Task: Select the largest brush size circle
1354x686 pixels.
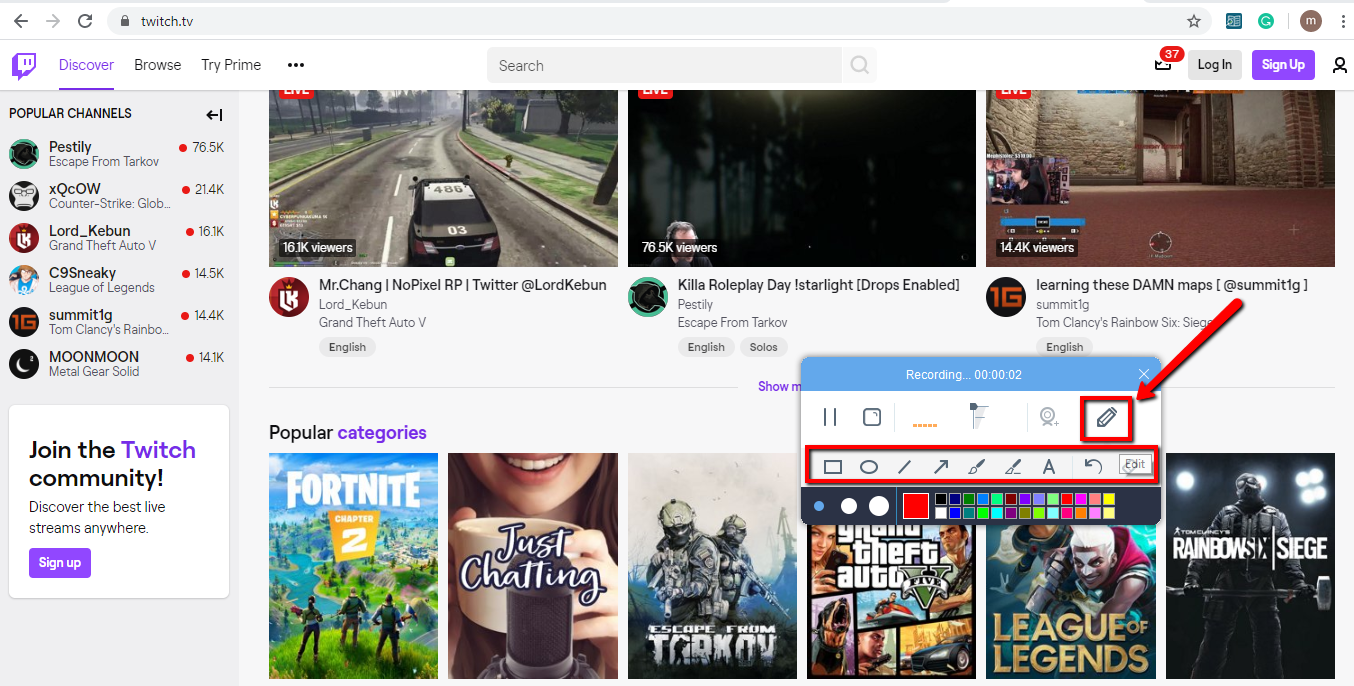Action: click(x=878, y=506)
